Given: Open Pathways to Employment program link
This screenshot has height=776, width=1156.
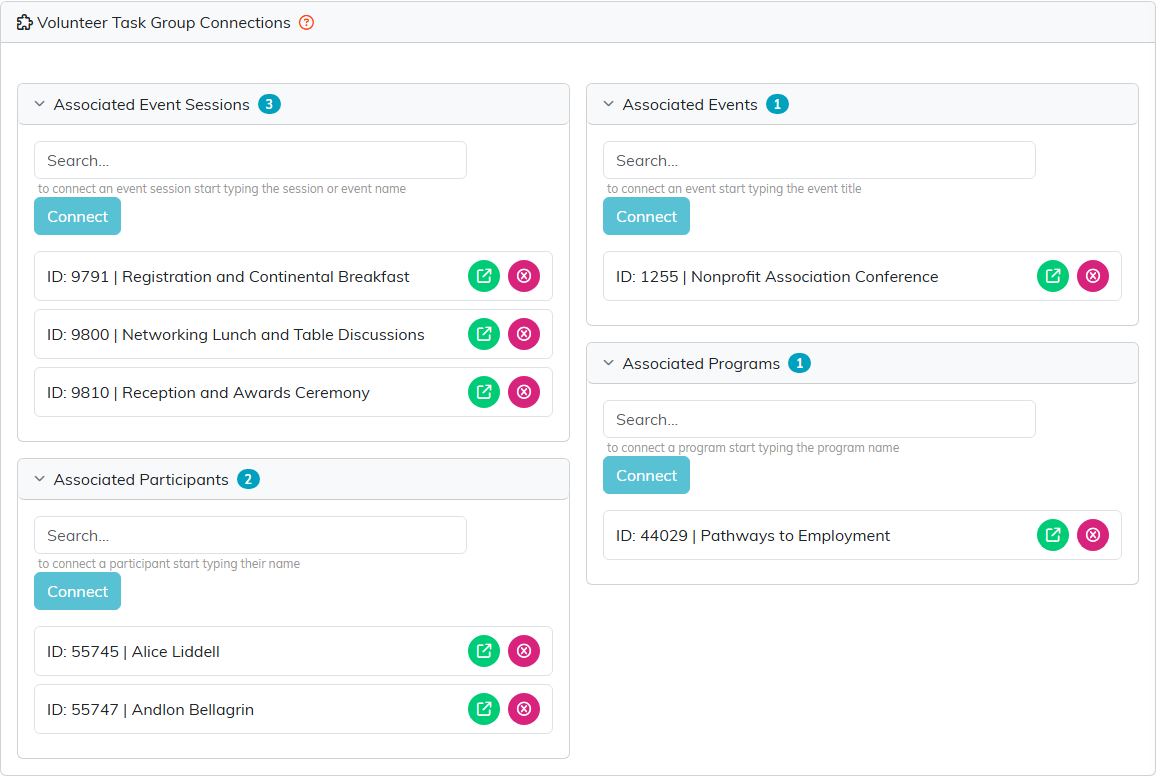Looking at the screenshot, I should pos(1053,535).
